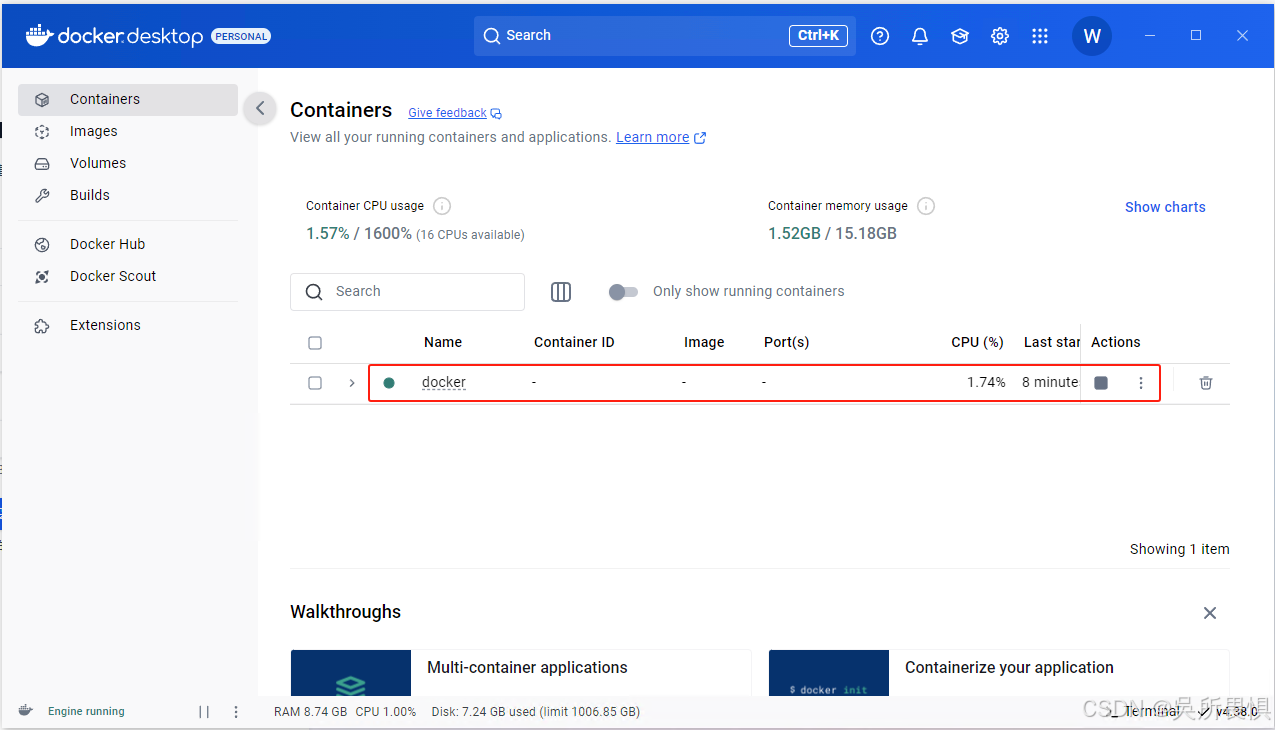Click the Learn more link

[x=652, y=138]
